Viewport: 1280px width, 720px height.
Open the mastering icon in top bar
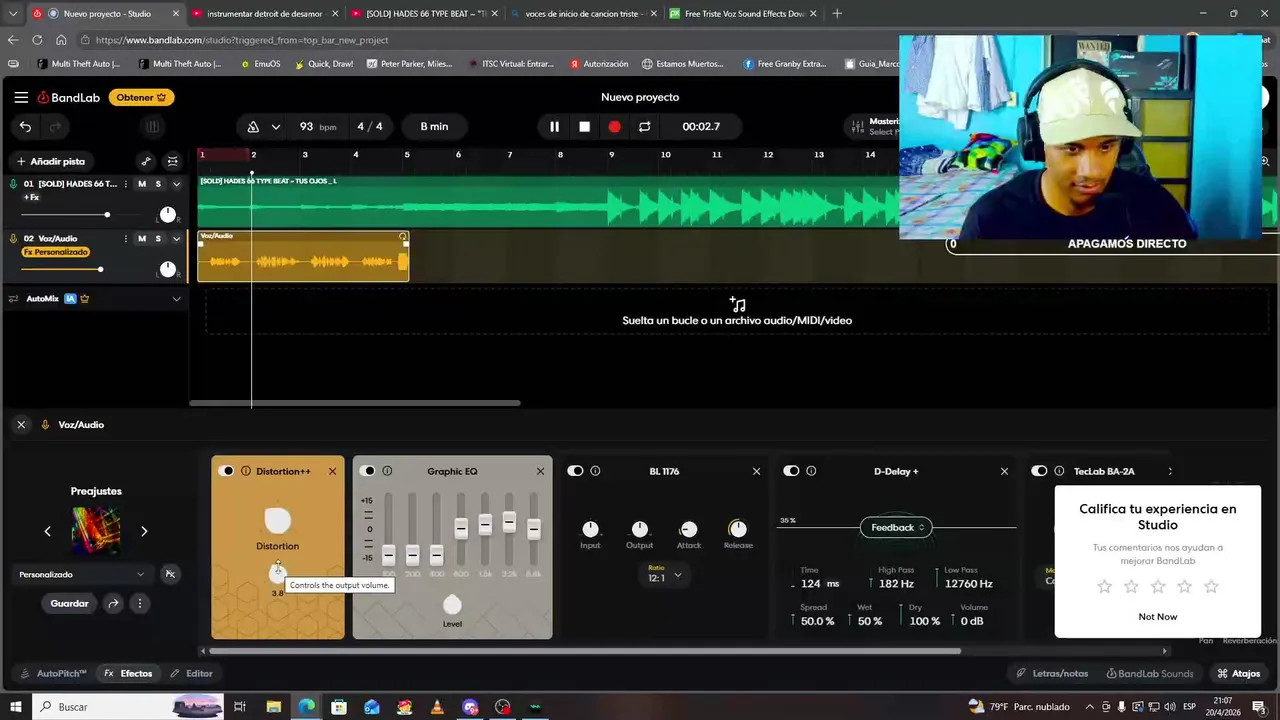pyautogui.click(x=857, y=127)
